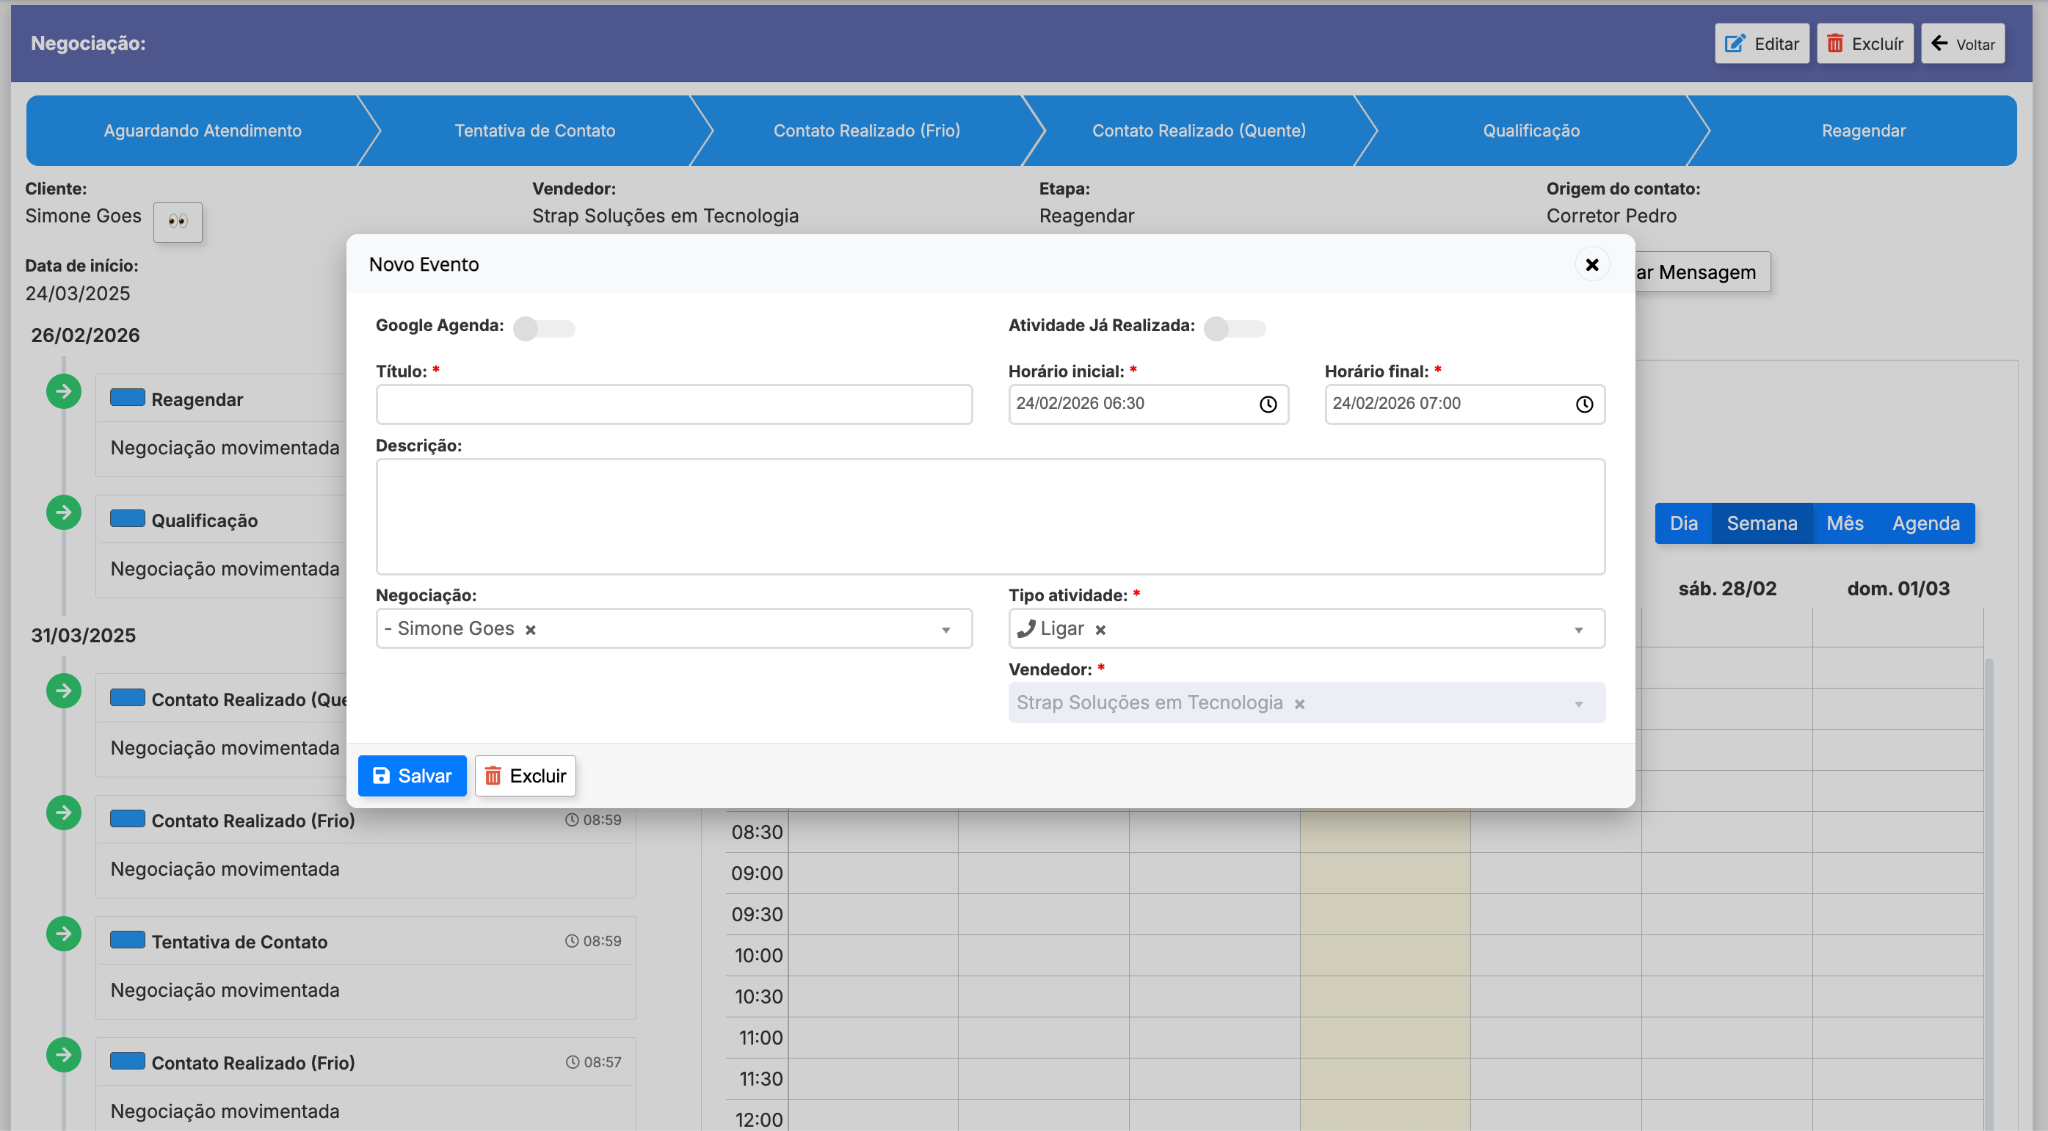Clear Simone Goes from Negociação field

[531, 630]
